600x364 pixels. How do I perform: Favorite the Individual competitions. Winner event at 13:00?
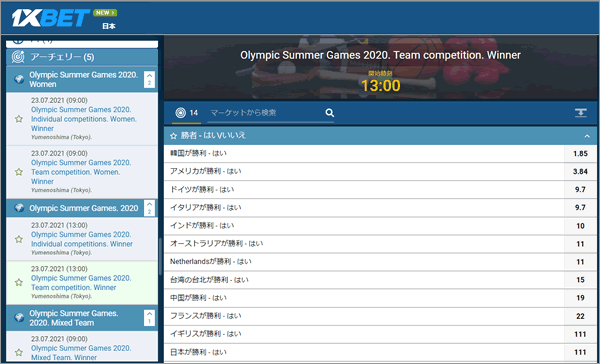19,239
